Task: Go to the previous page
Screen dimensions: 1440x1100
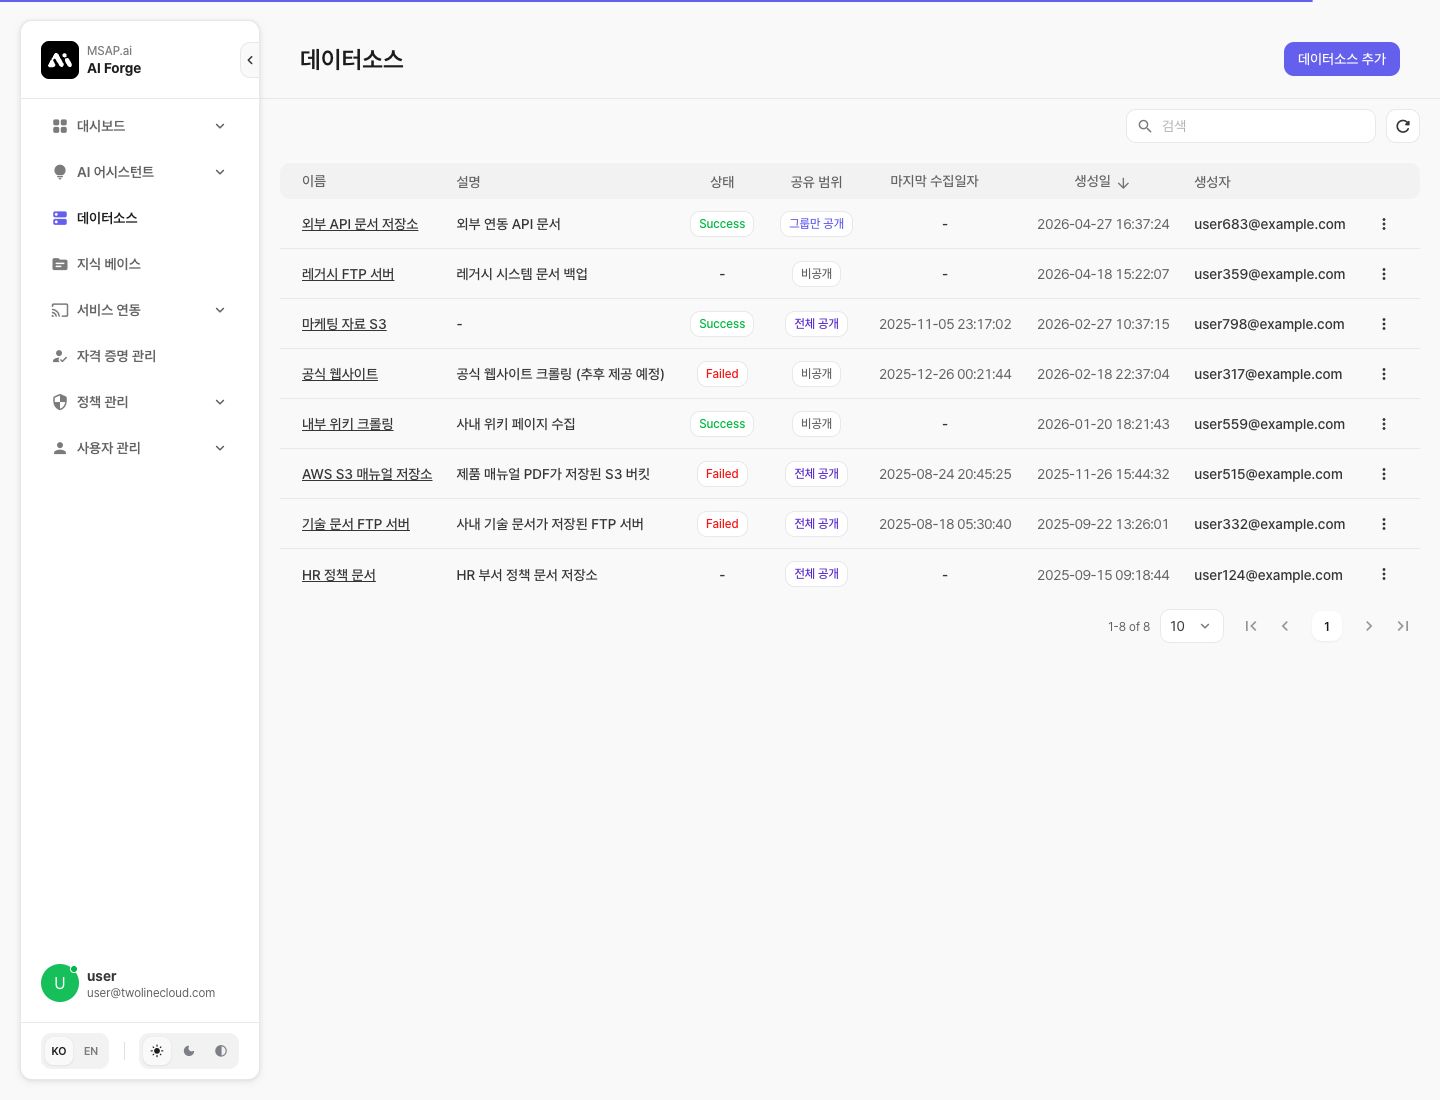Action: (1285, 626)
